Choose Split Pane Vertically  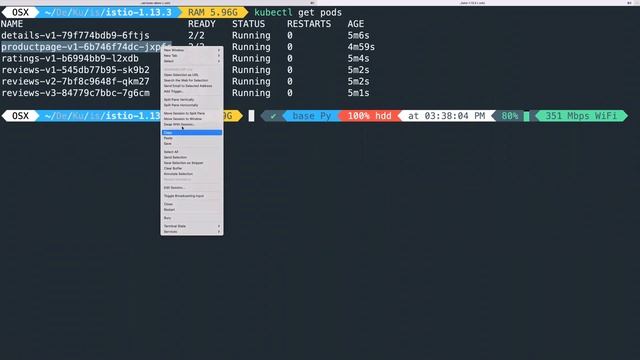tap(192, 100)
